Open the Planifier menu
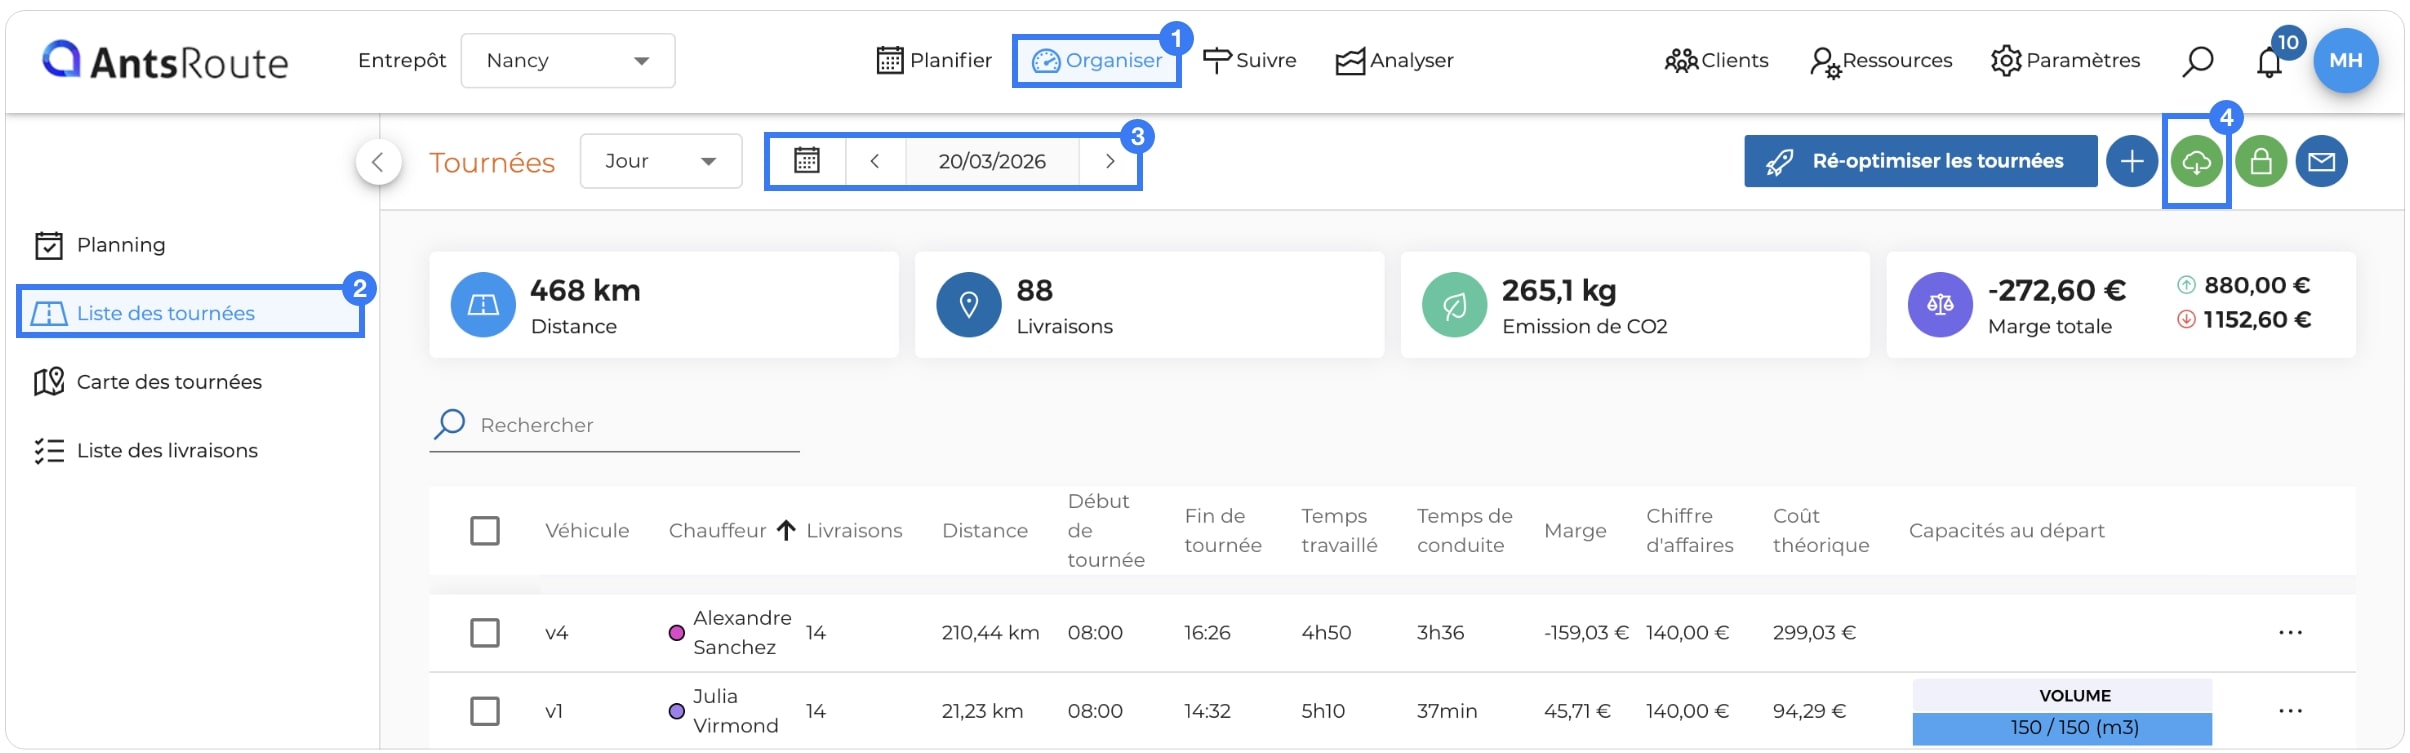 [934, 61]
